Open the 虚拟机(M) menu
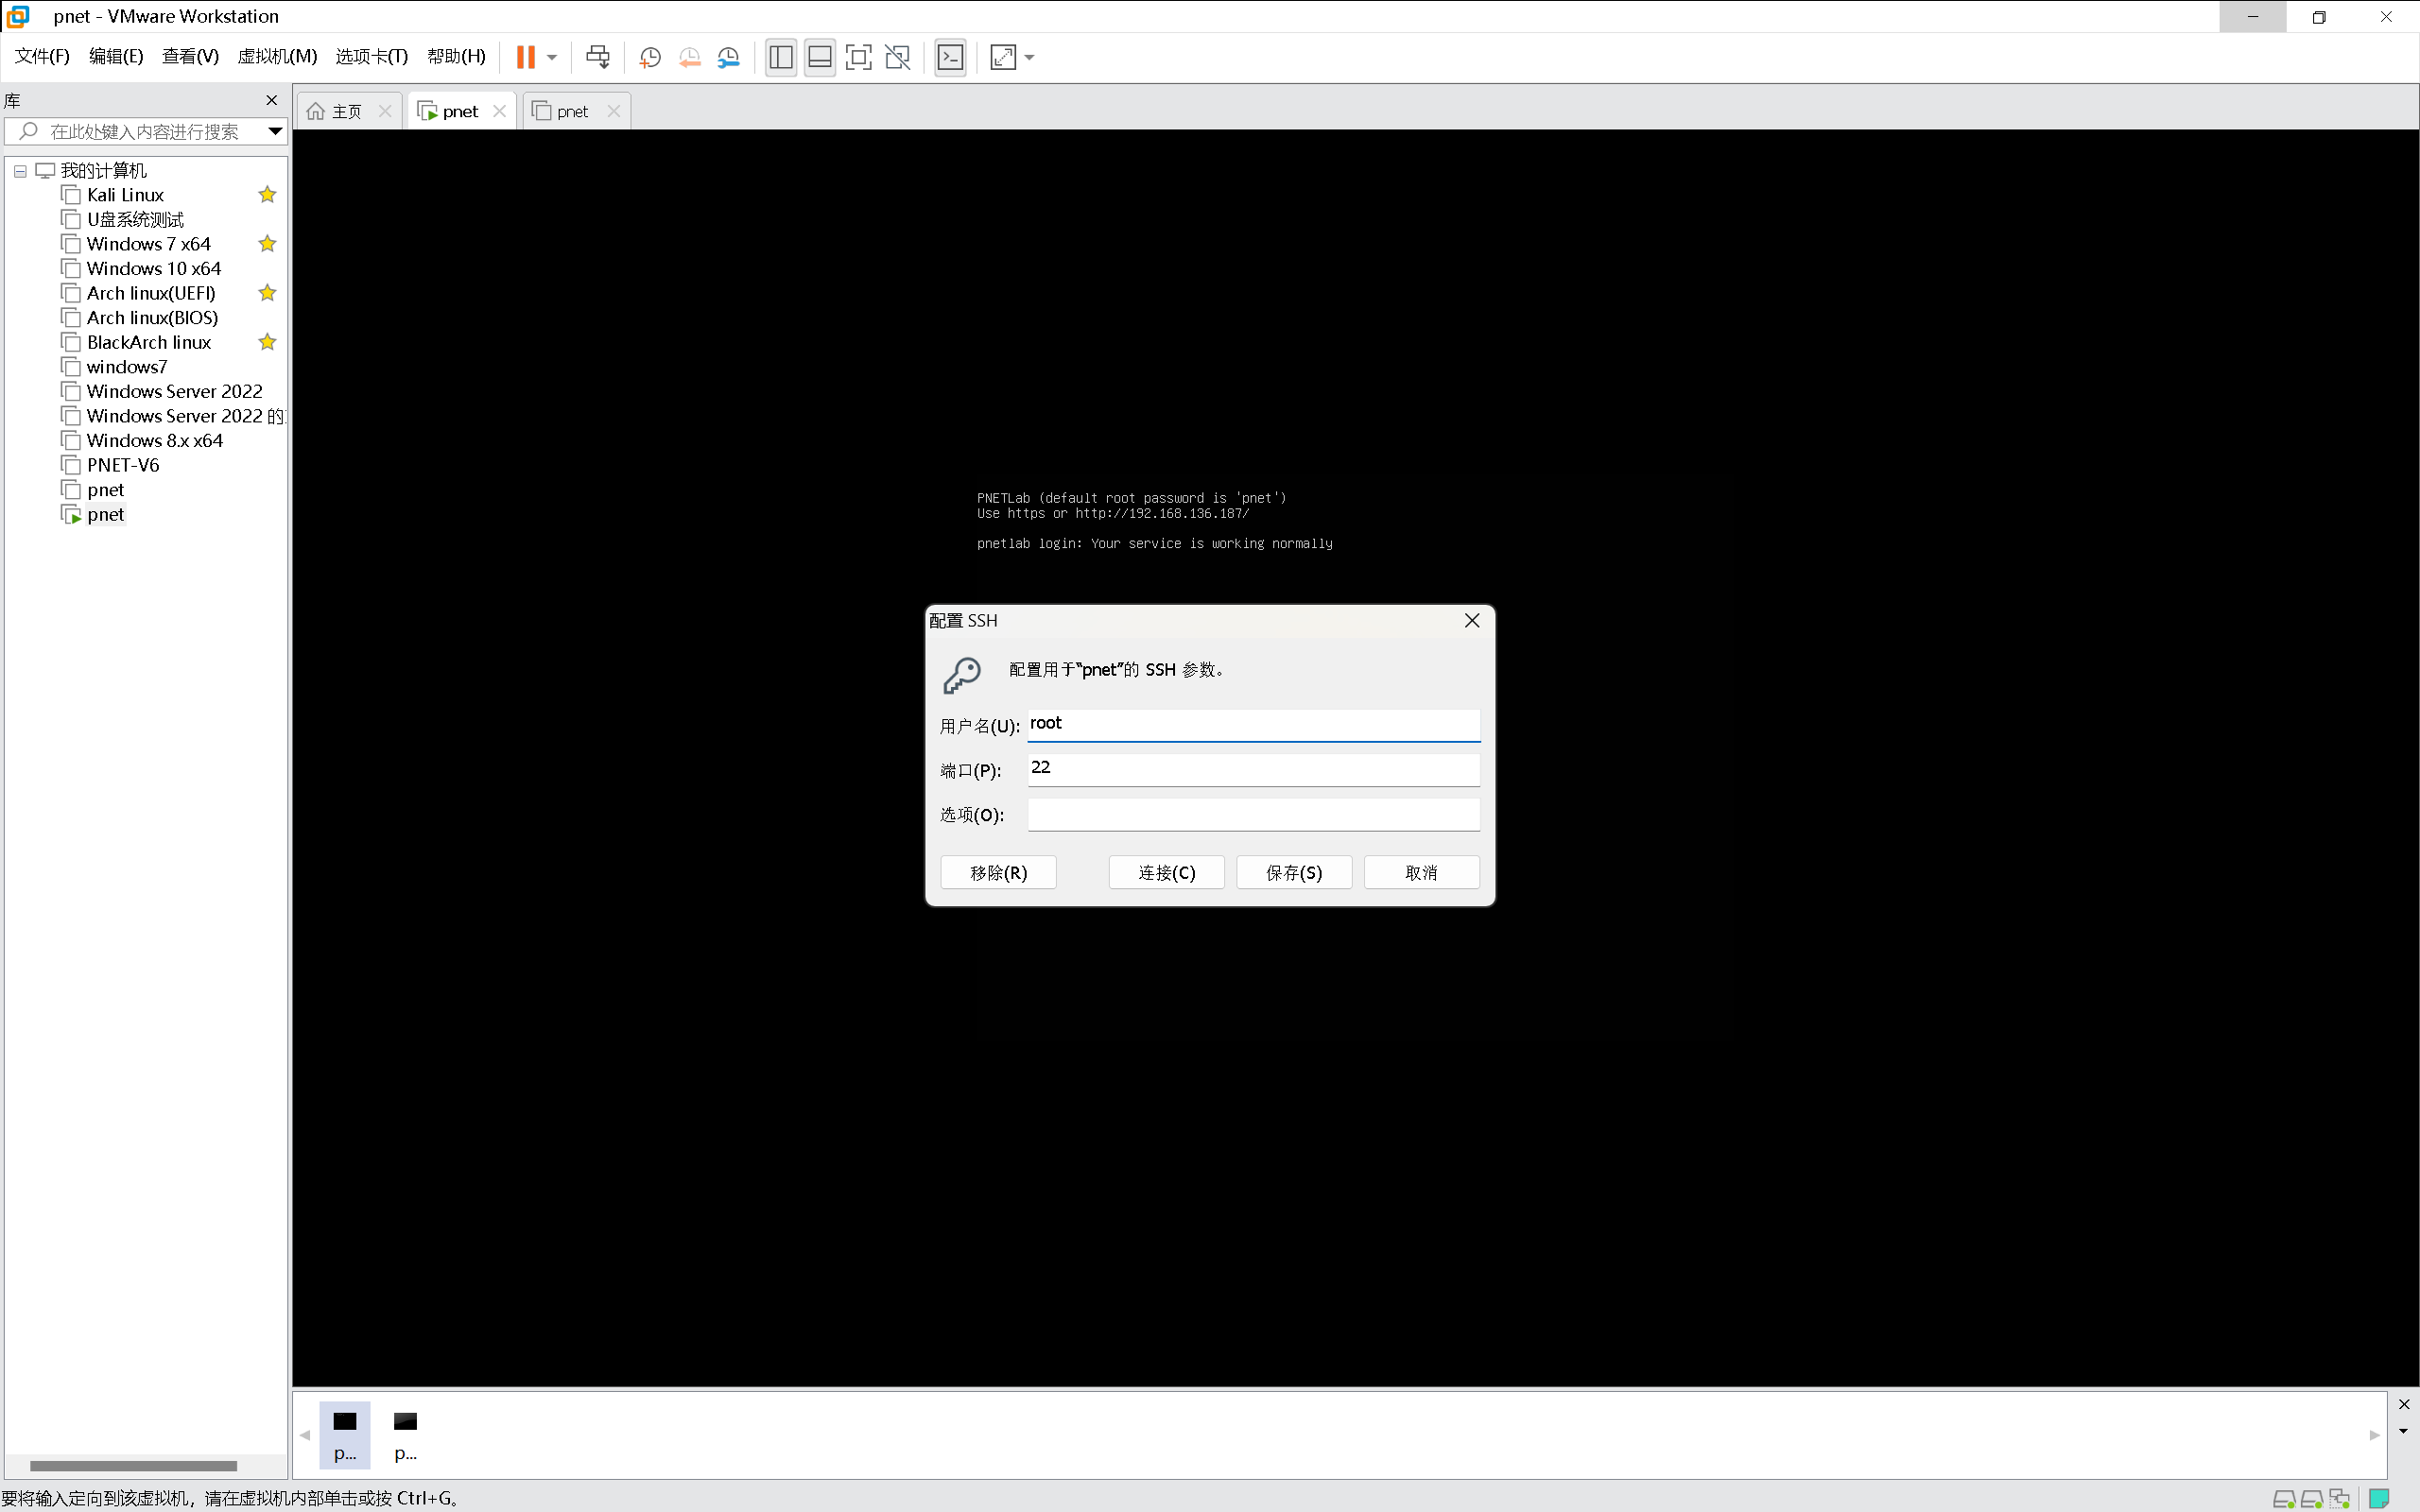Viewport: 2420px width, 1512px height. [277, 56]
